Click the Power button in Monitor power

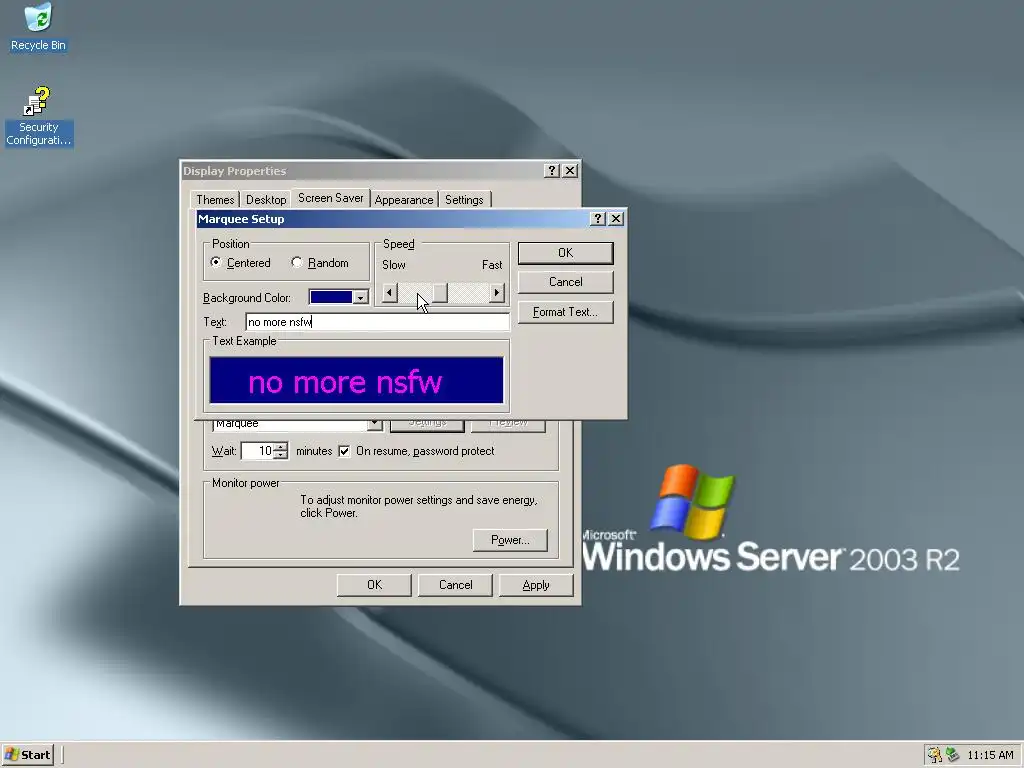510,540
